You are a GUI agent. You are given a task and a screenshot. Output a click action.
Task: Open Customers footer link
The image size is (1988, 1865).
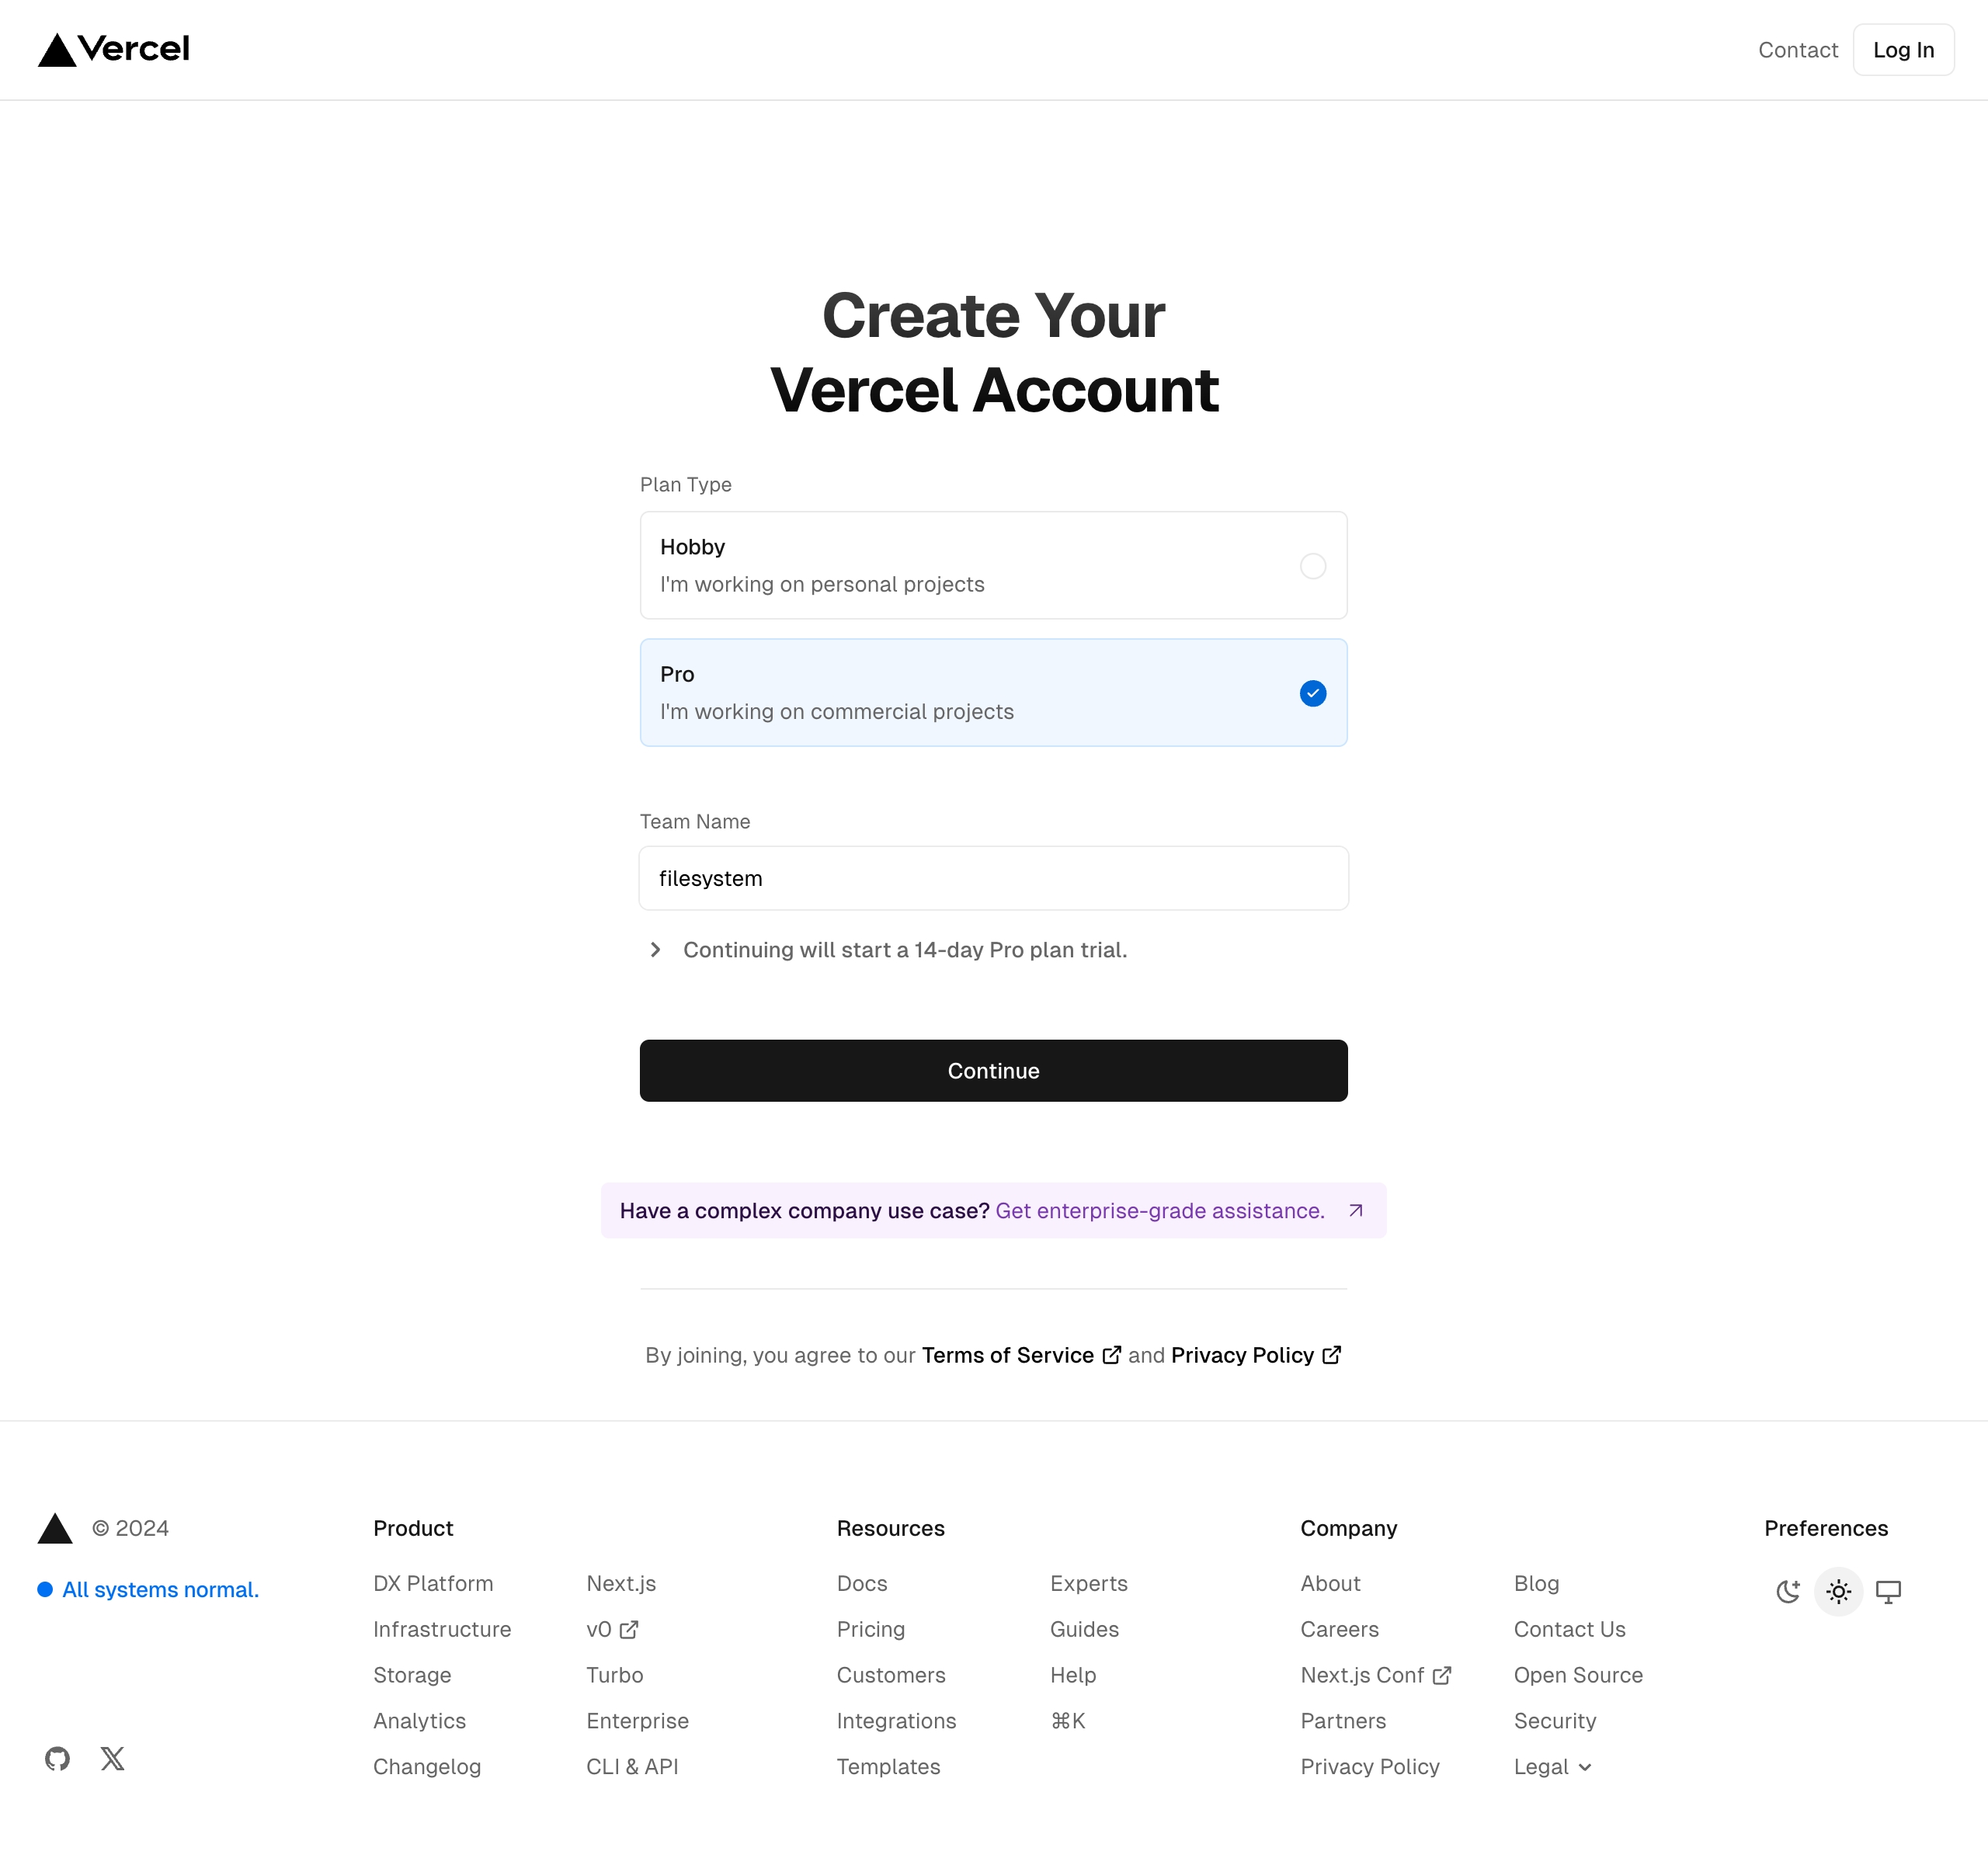pos(891,1675)
